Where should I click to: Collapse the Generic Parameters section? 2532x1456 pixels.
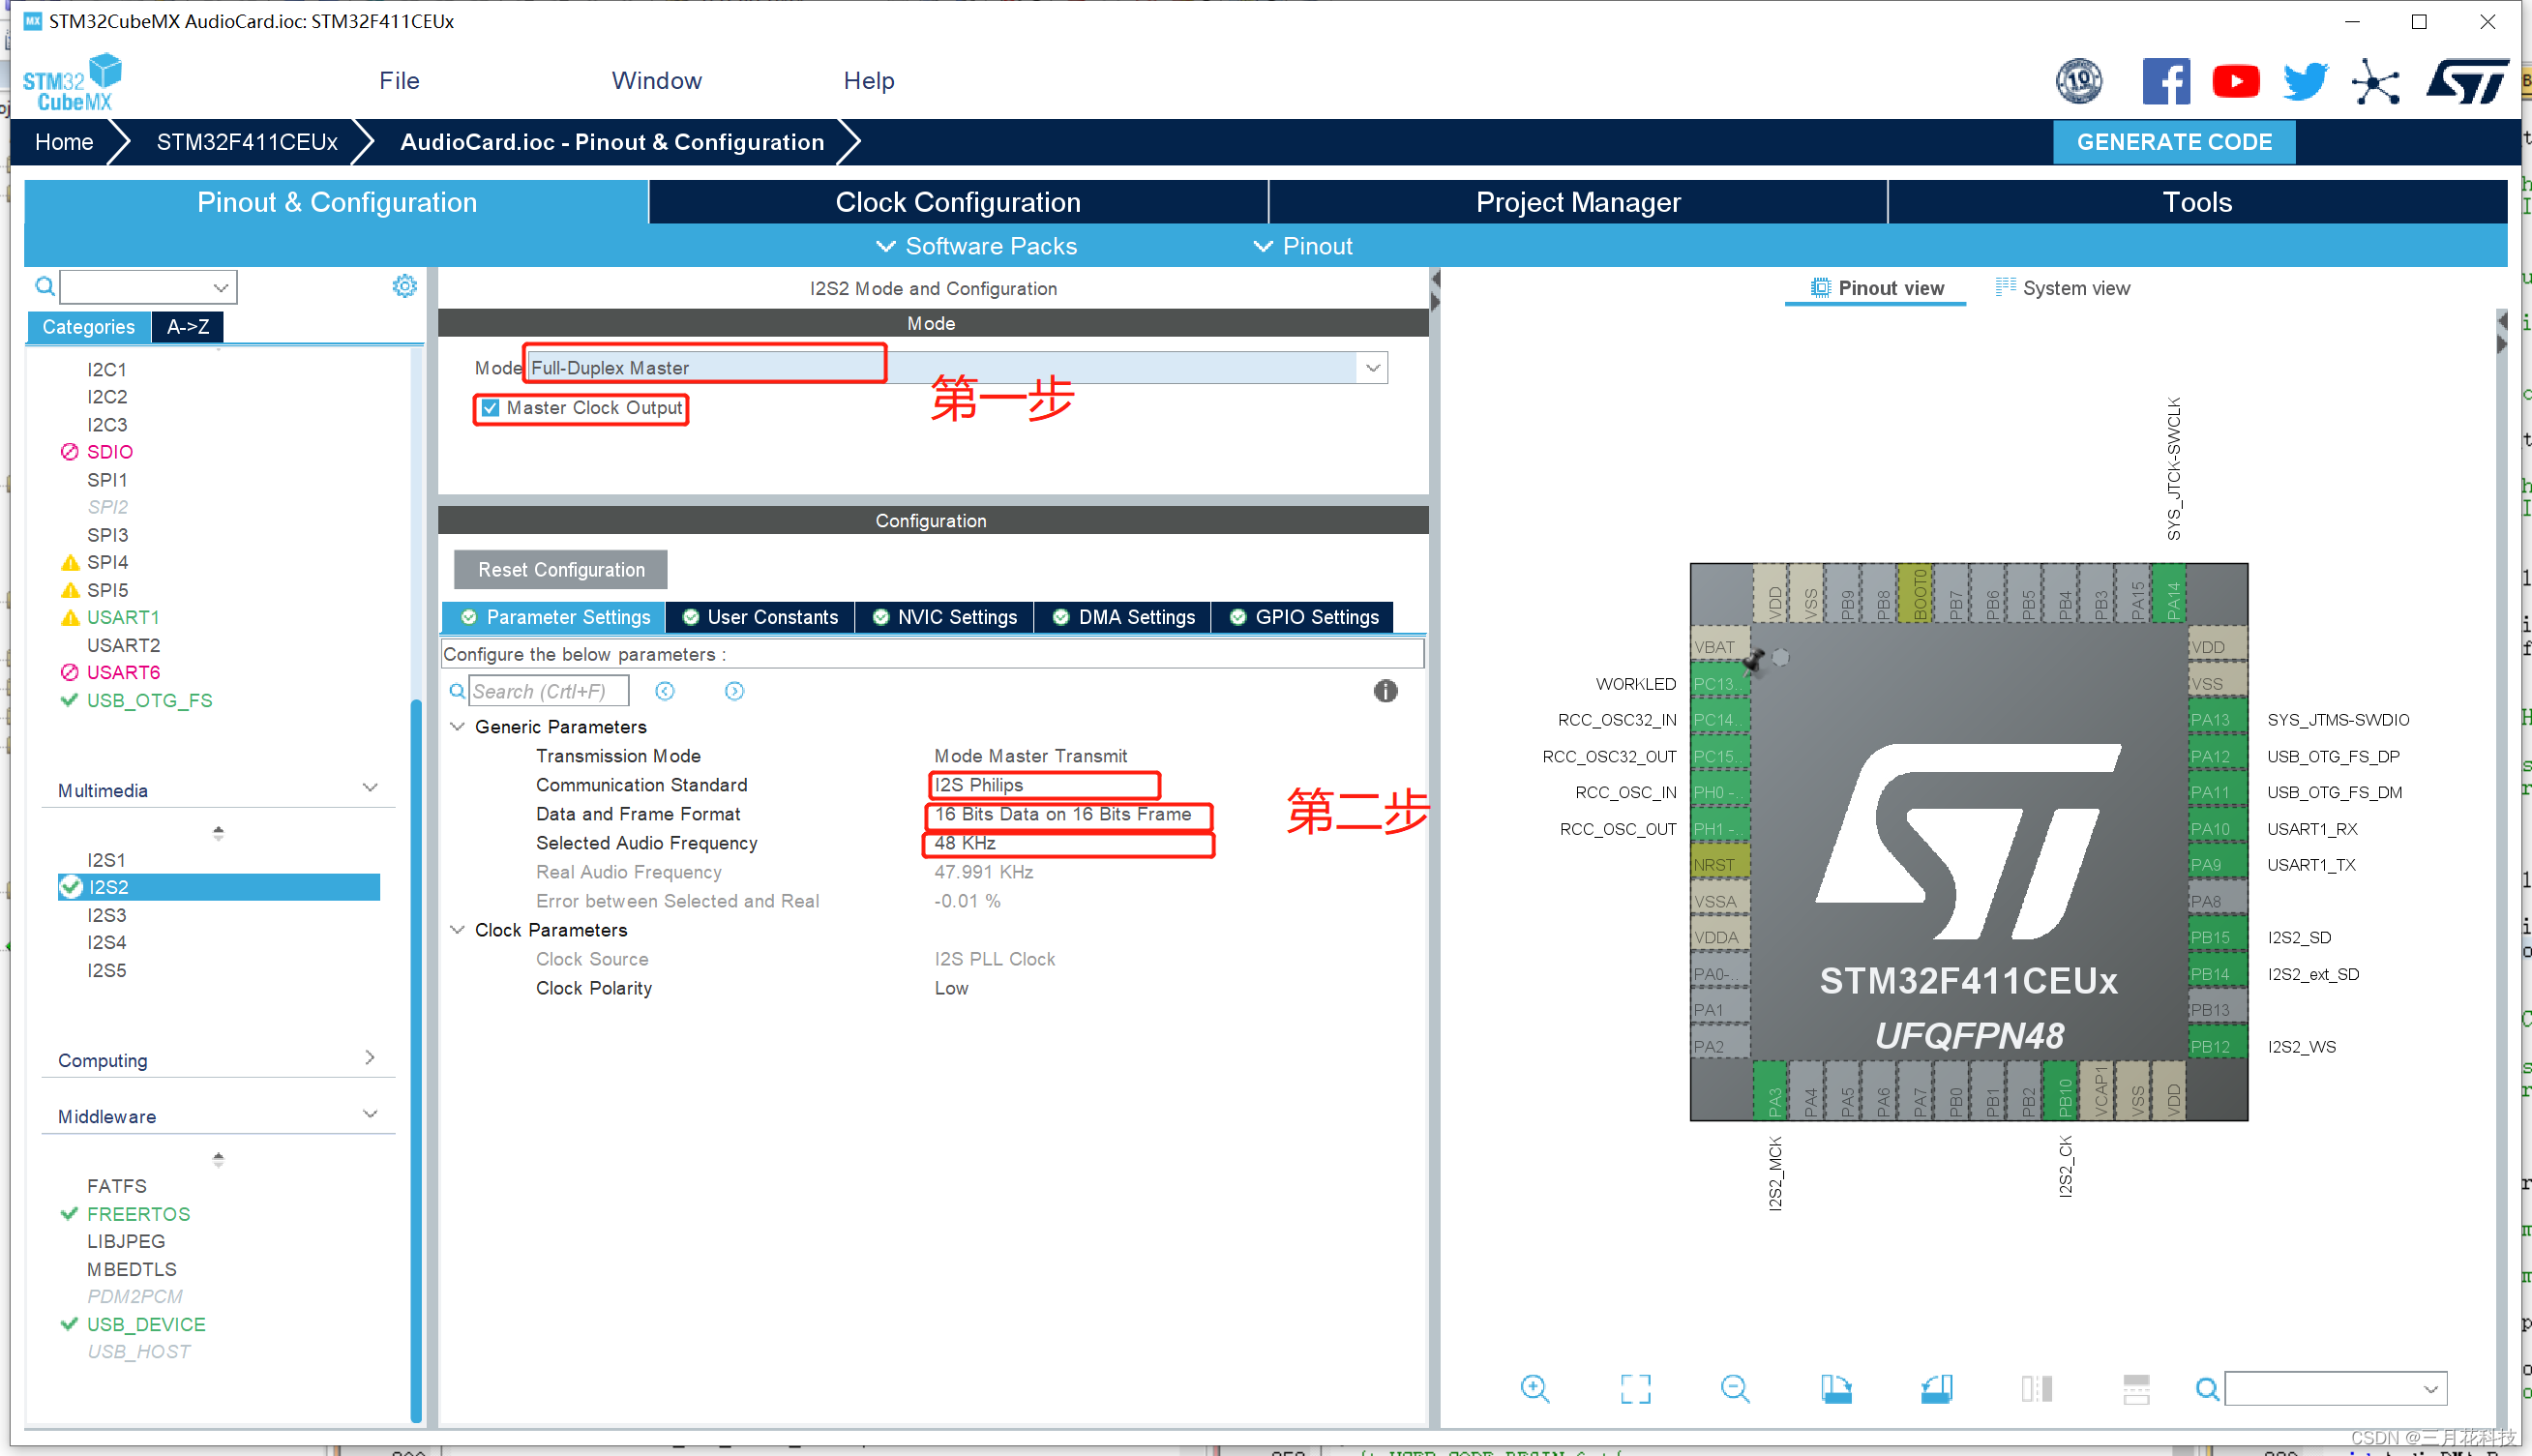[x=458, y=727]
